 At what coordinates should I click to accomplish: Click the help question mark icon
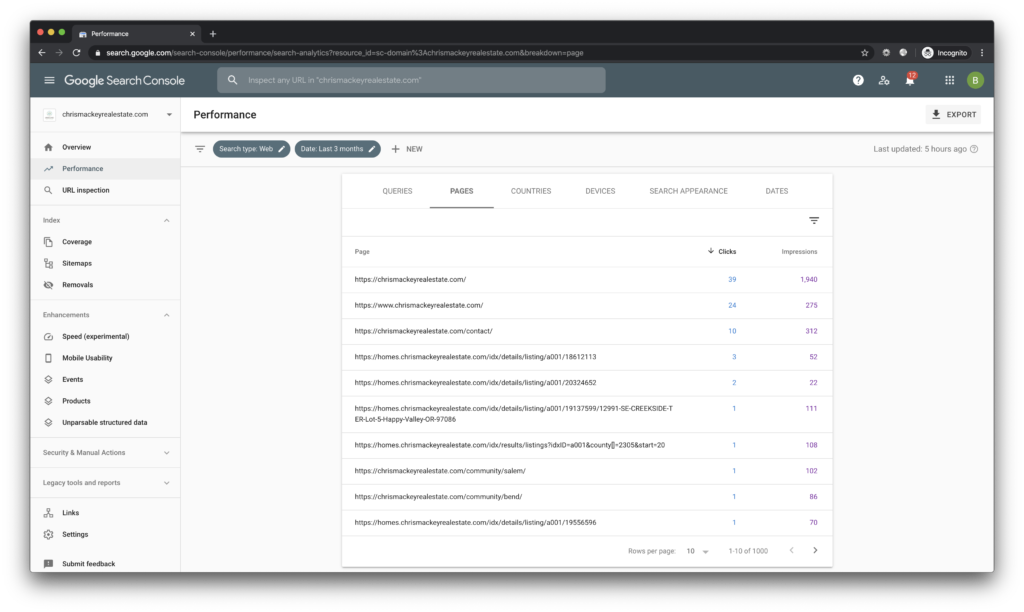point(858,80)
